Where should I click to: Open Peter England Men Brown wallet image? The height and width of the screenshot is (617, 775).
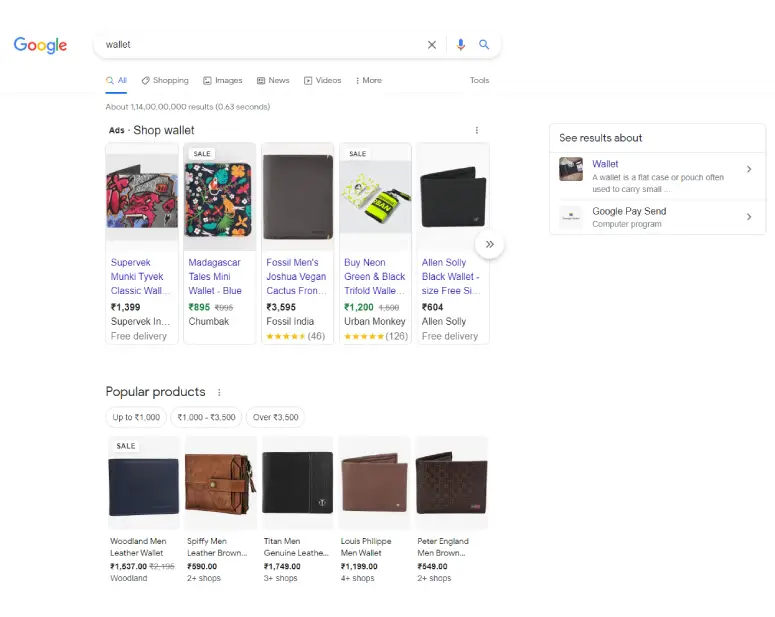[451, 483]
